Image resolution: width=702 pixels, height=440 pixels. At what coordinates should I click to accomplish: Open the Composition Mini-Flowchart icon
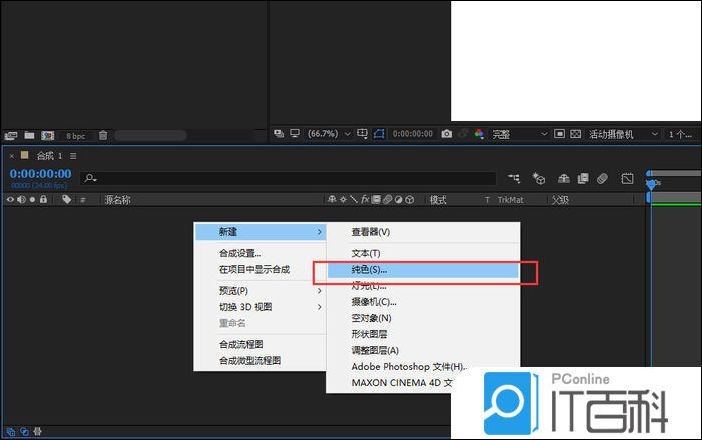[514, 179]
